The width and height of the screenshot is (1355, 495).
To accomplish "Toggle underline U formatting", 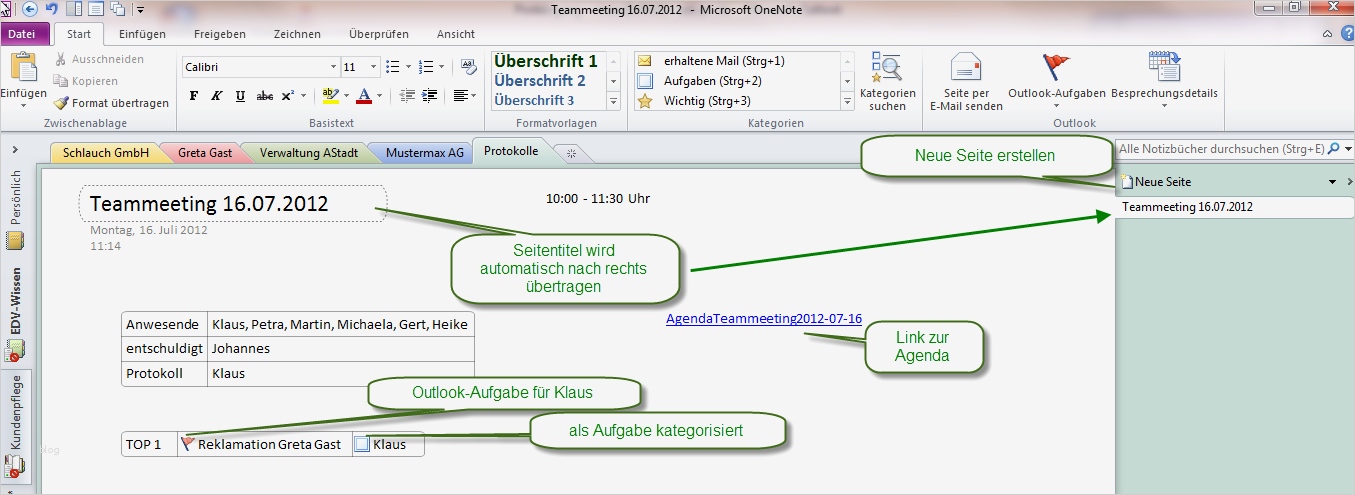I will (240, 96).
